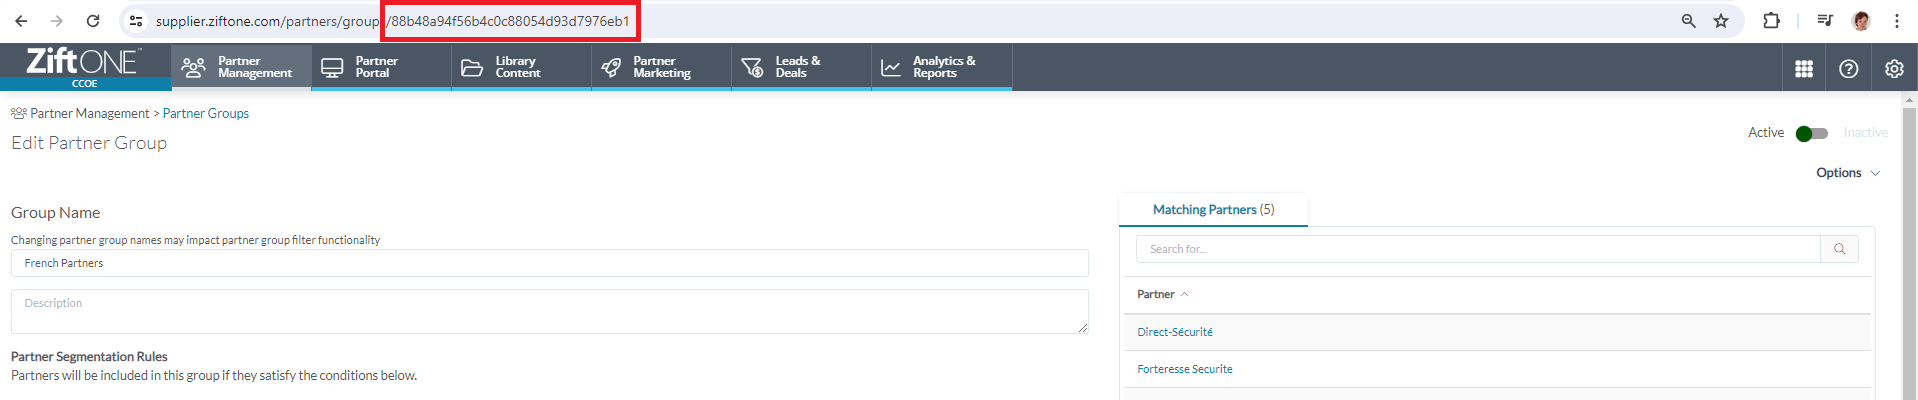Bookmark this page with the star icon

(x=1721, y=21)
